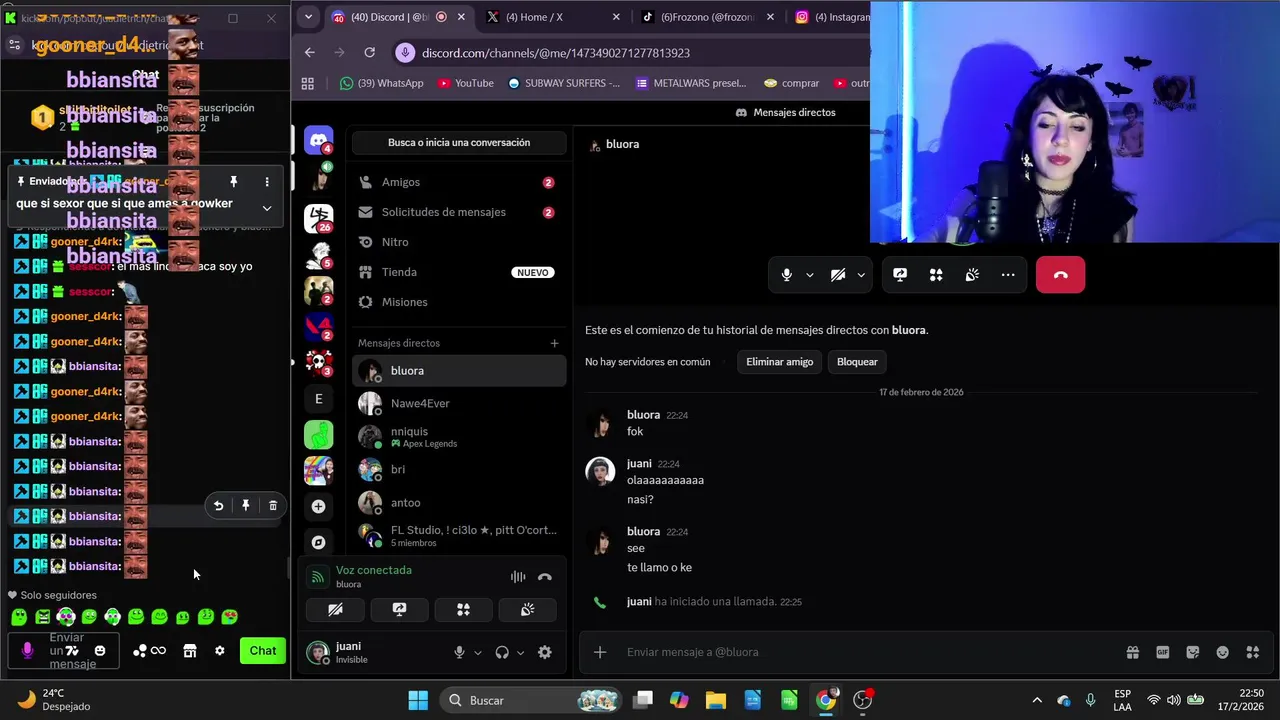Expand camera options in call toolbar
Image resolution: width=1280 pixels, height=720 pixels.
860,275
